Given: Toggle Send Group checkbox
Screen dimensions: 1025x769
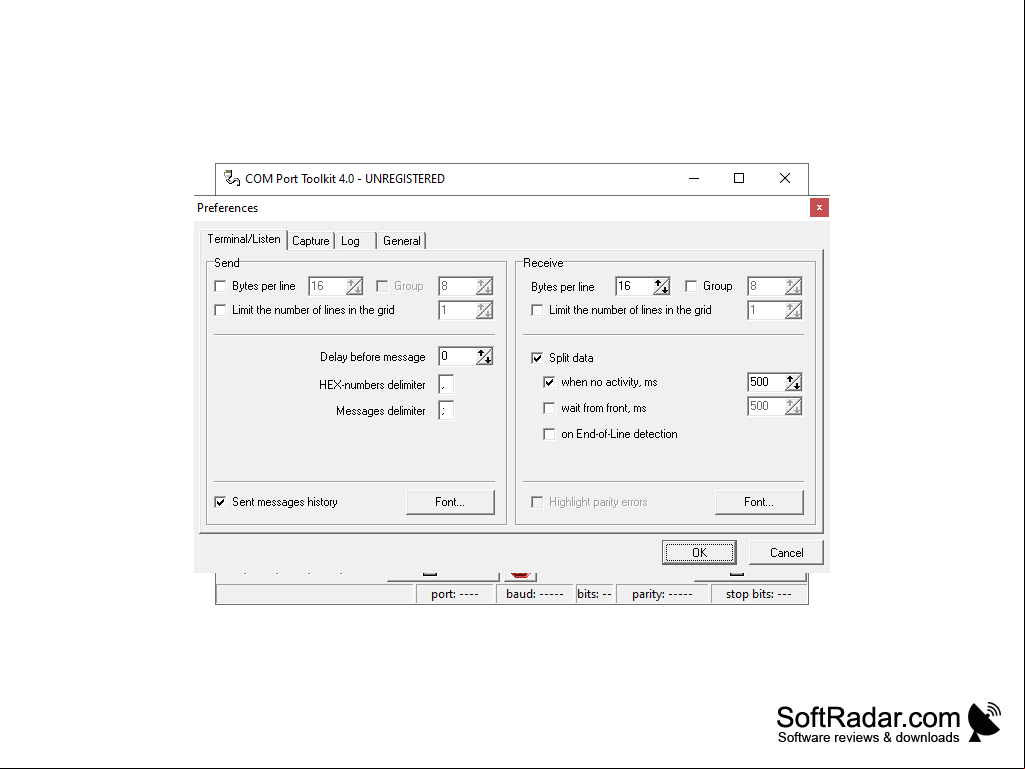Looking at the screenshot, I should (382, 286).
